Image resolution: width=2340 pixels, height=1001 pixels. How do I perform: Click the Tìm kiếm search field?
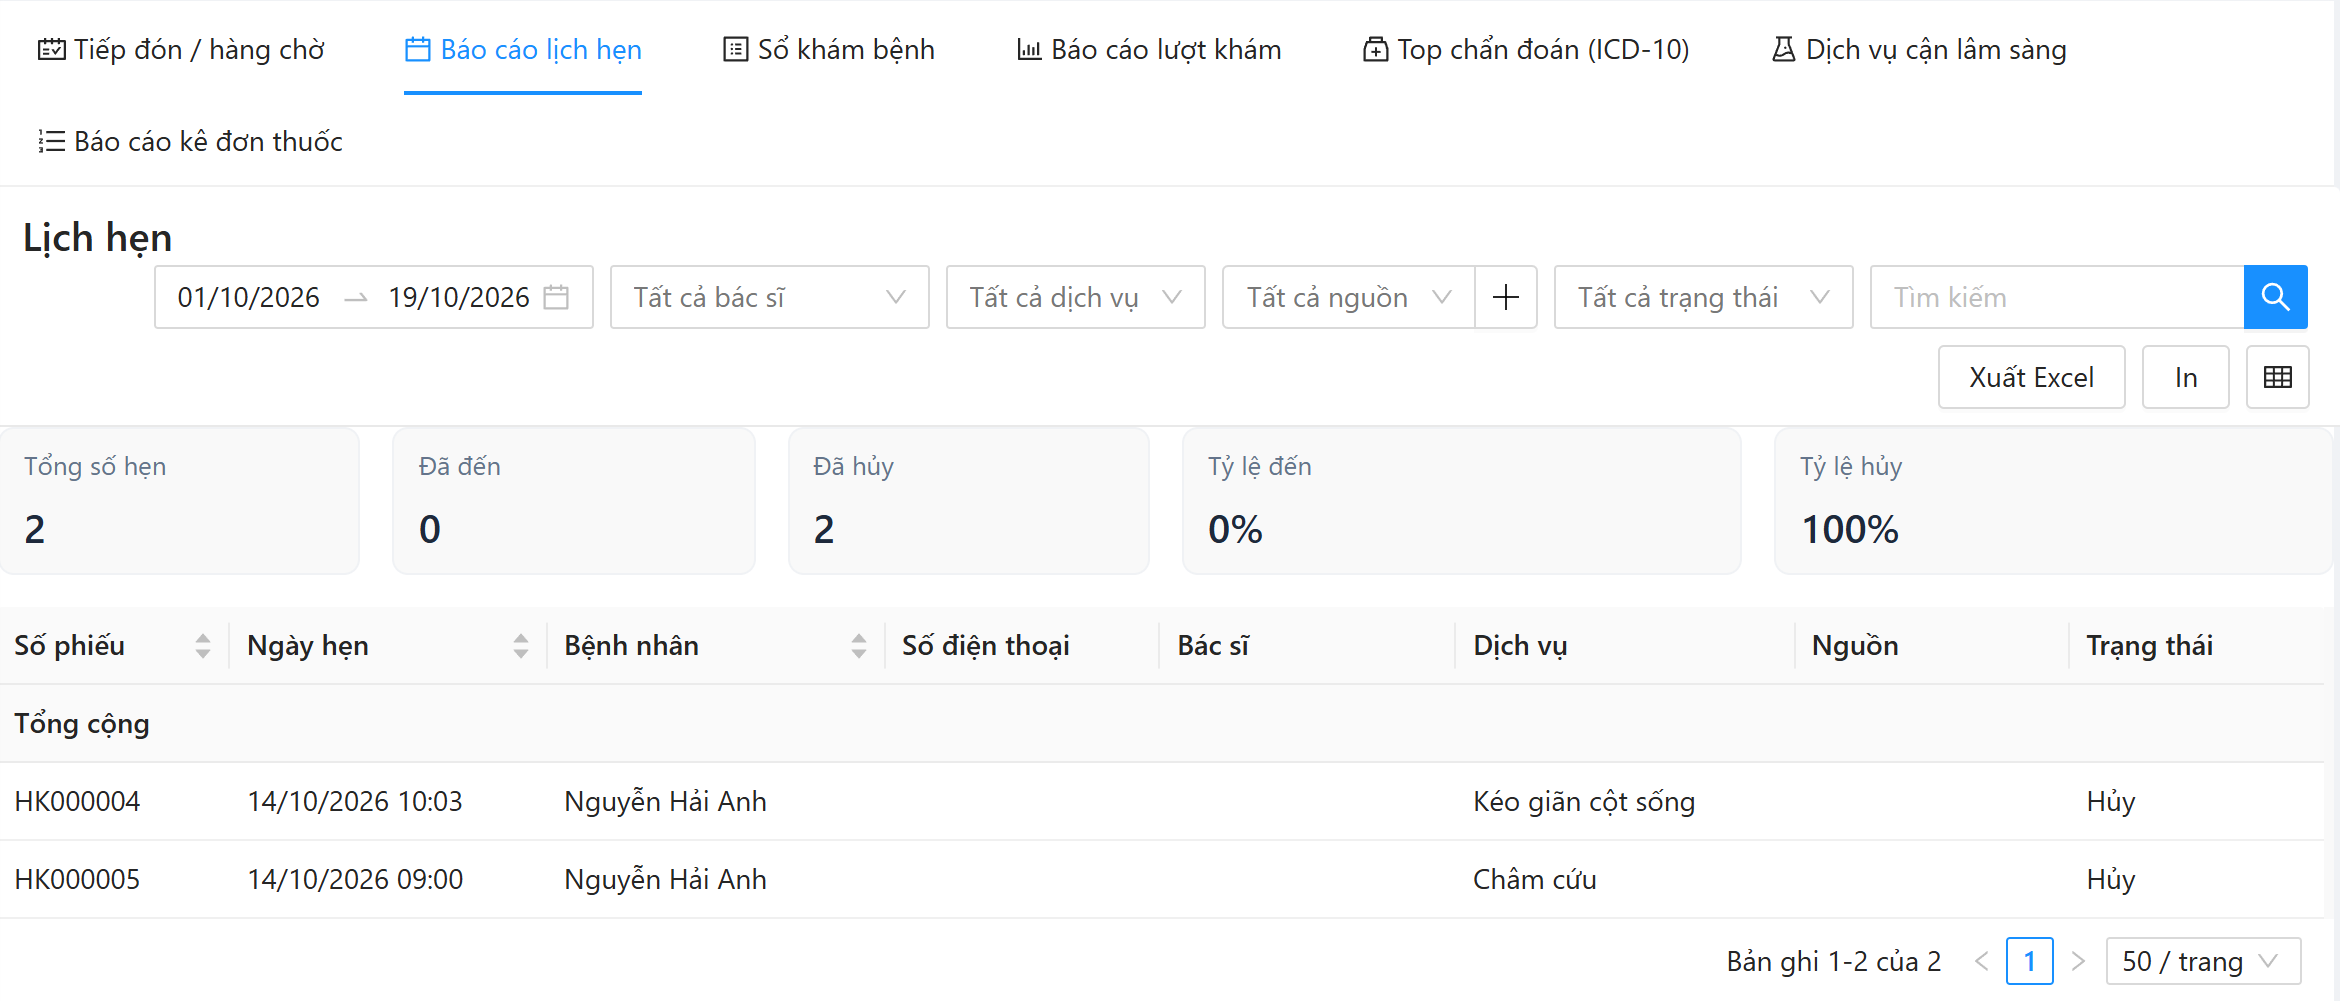coord(2057,297)
